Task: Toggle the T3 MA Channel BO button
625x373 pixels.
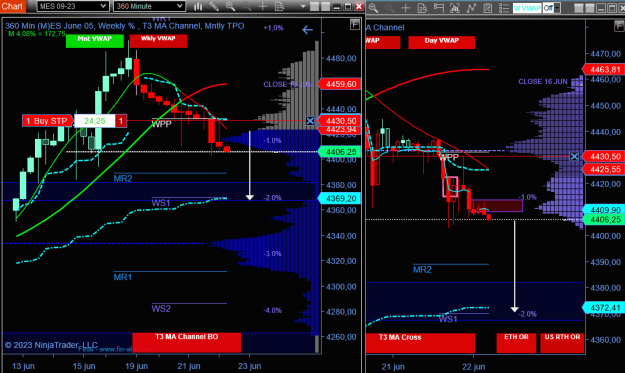Action: coord(187,343)
